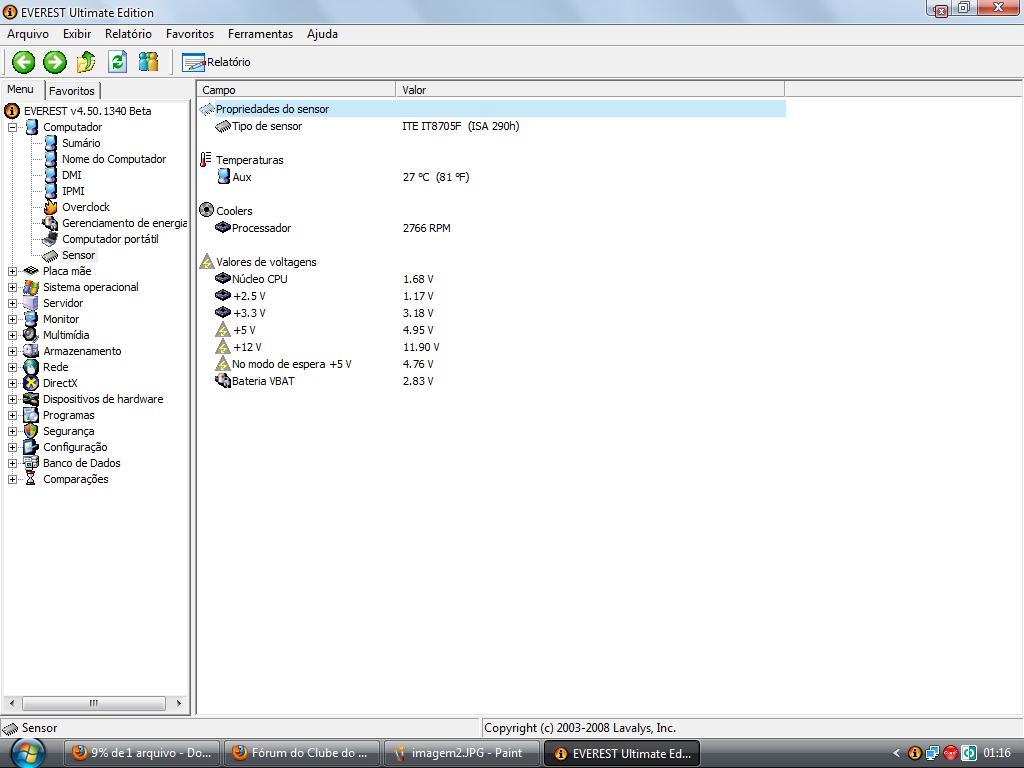Open the Favoritos menu

[x=189, y=34]
